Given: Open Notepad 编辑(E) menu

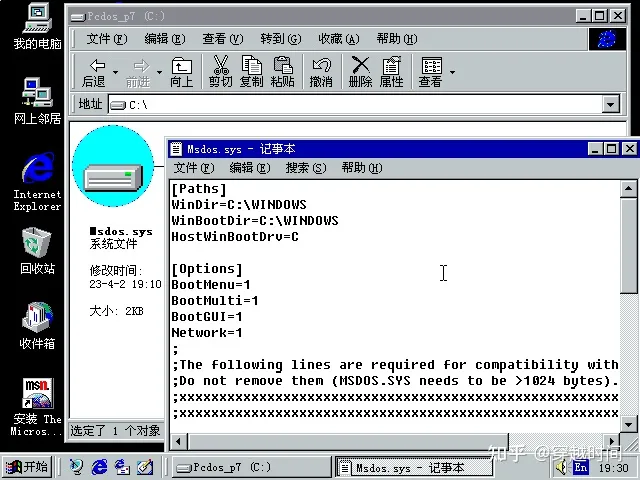Looking at the screenshot, I should [250, 168].
